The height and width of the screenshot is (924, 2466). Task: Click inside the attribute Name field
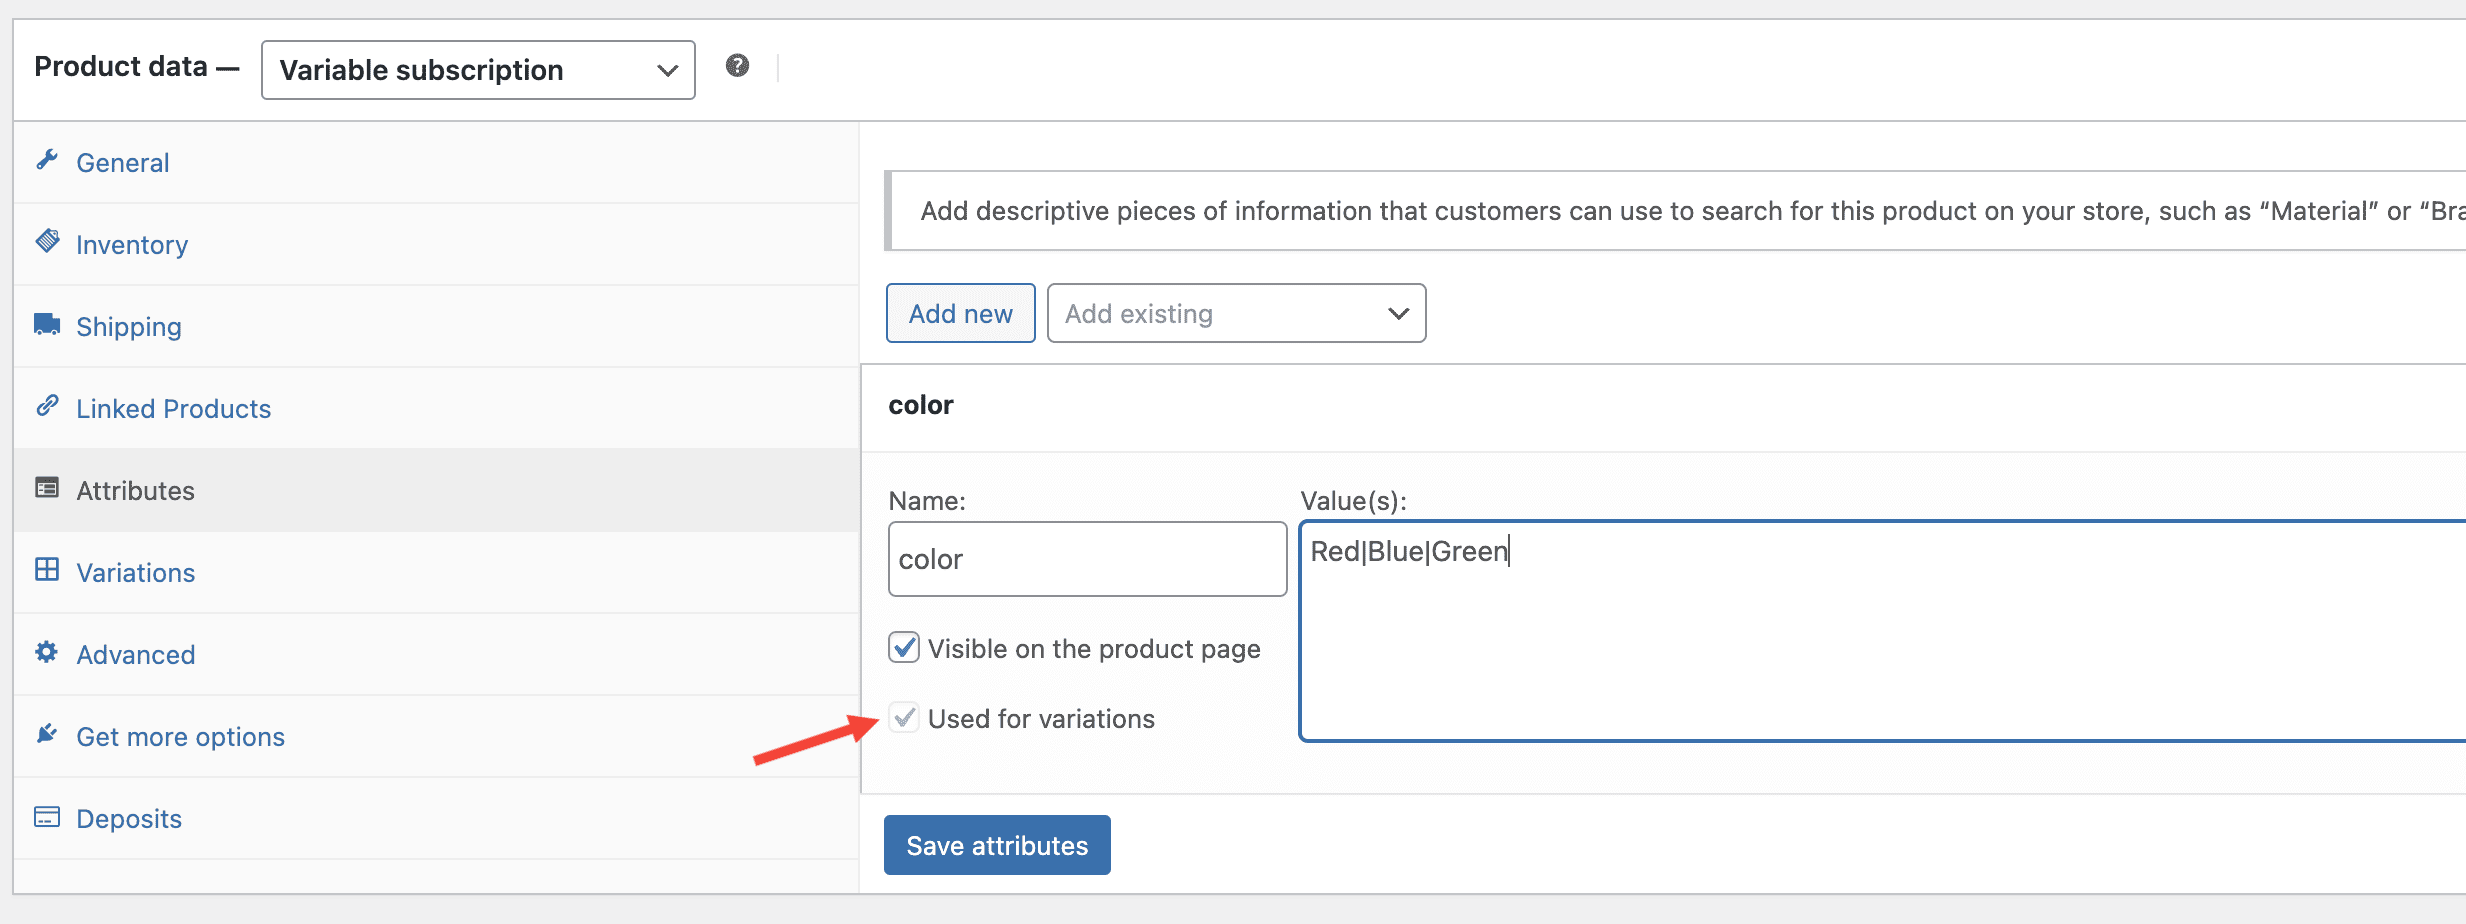pyautogui.click(x=1086, y=559)
